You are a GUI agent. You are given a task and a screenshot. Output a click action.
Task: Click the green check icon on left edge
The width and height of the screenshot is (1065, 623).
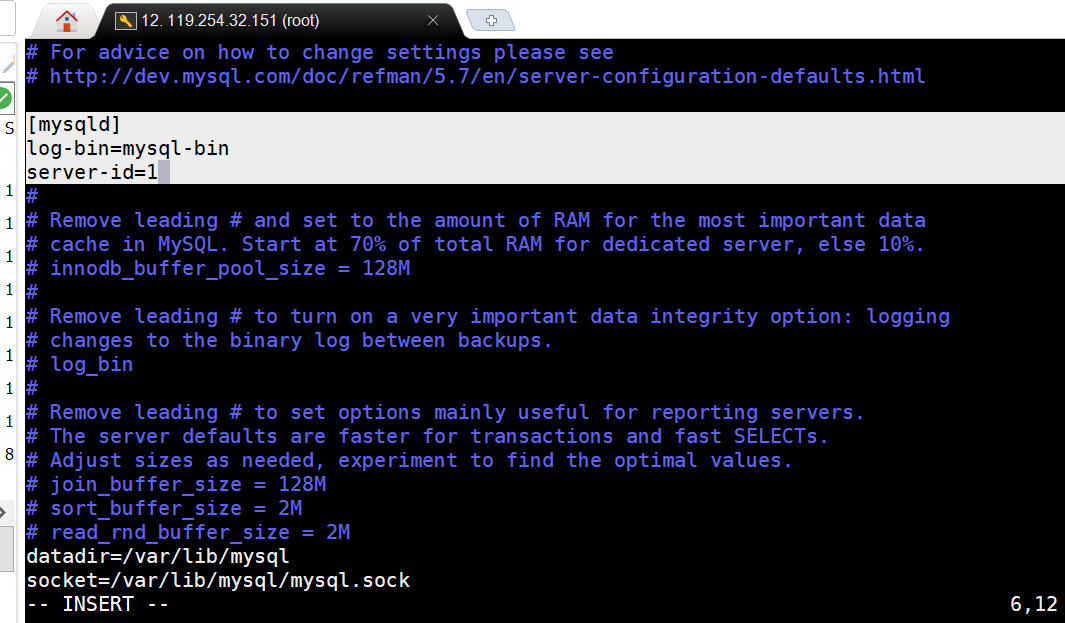point(5,98)
